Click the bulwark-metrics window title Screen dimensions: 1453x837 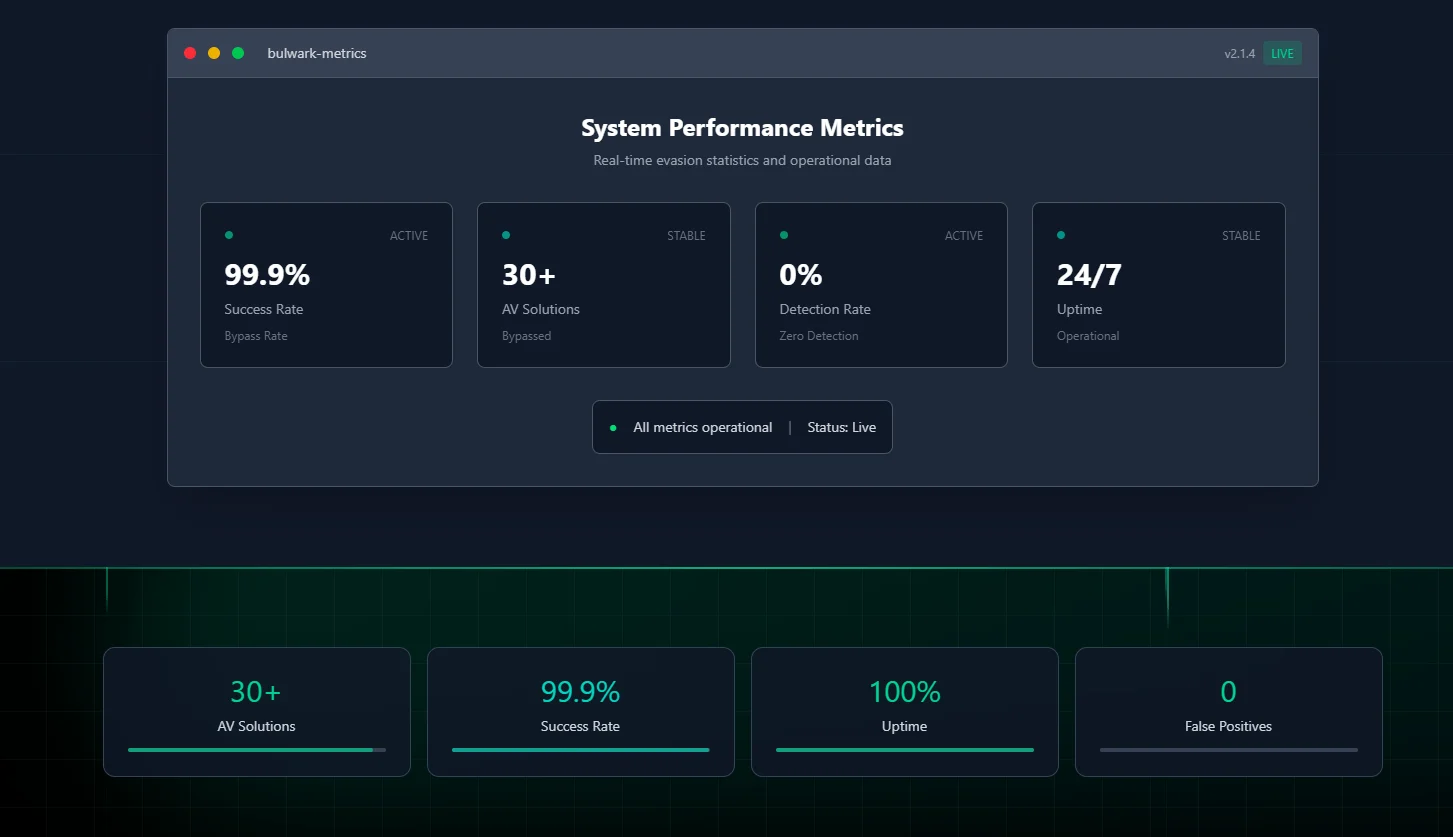tap(317, 53)
